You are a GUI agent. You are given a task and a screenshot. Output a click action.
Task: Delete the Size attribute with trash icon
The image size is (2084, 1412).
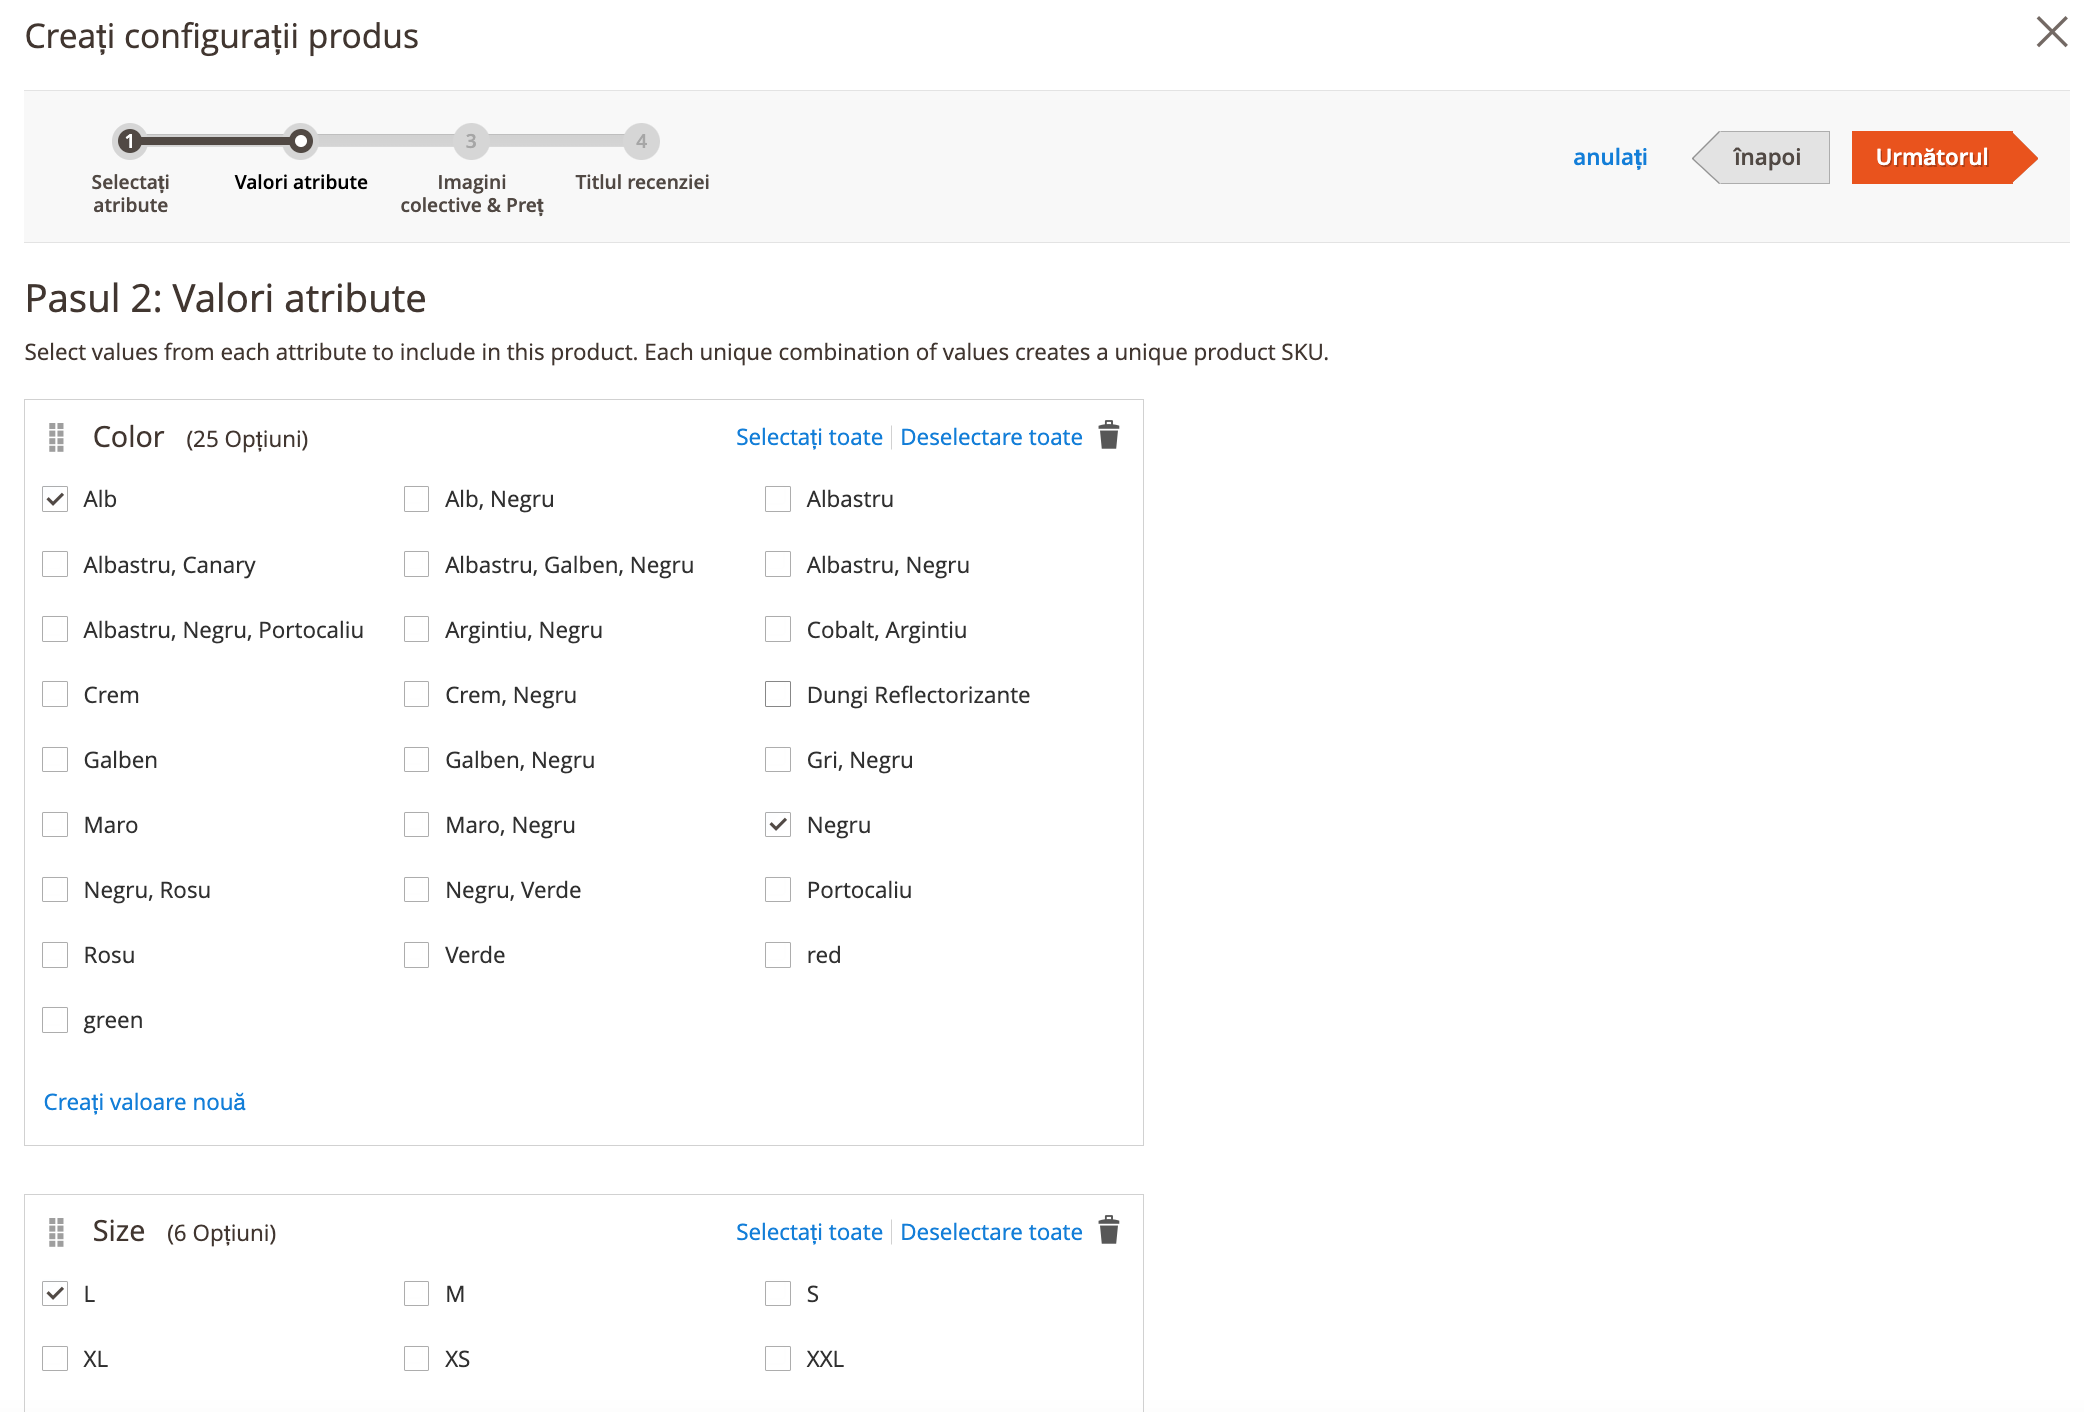pos(1108,1230)
